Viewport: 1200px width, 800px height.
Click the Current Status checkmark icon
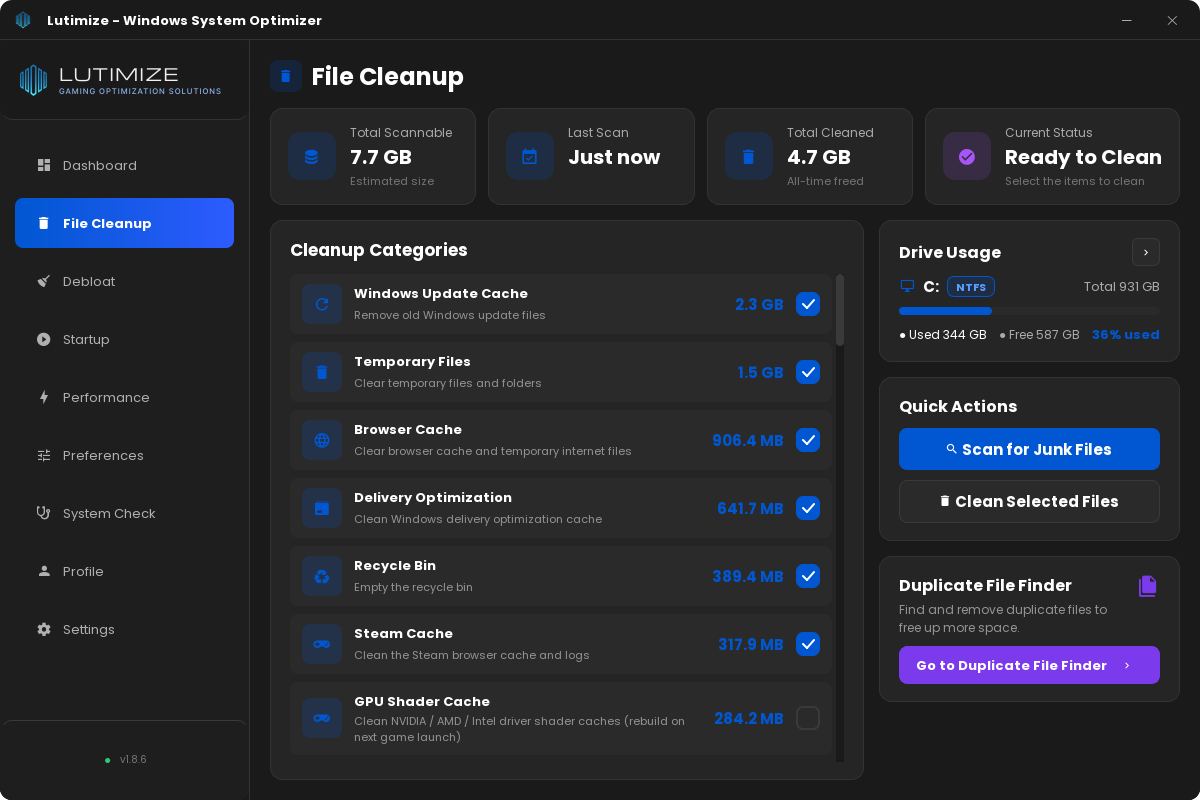click(x=966, y=156)
